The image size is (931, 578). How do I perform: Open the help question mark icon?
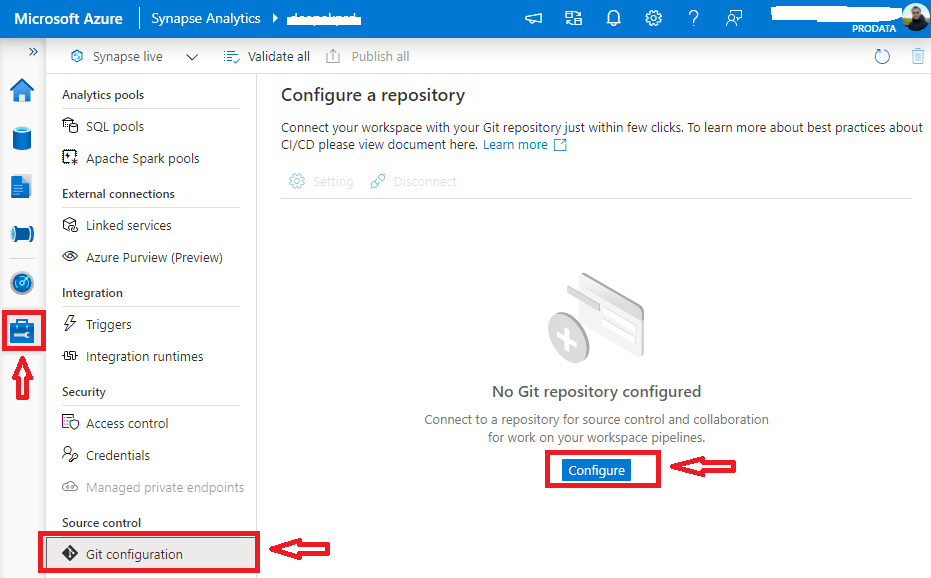pyautogui.click(x=693, y=17)
